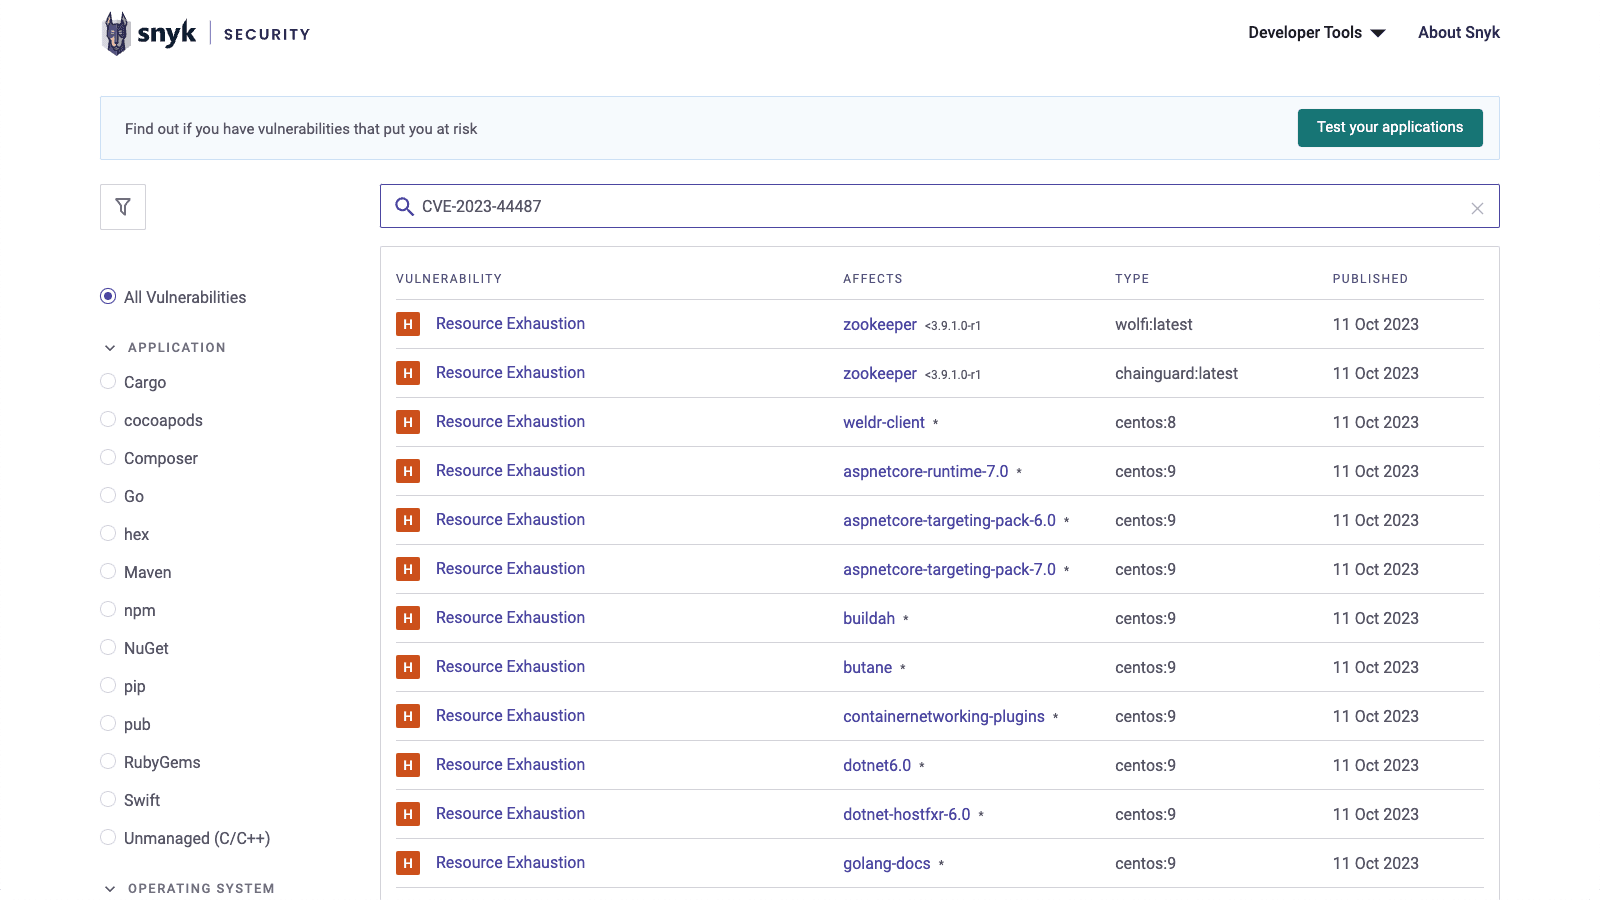Select the Unmanaged (C/C++) radio filter
Screen dimensions: 1600x900
[108, 837]
